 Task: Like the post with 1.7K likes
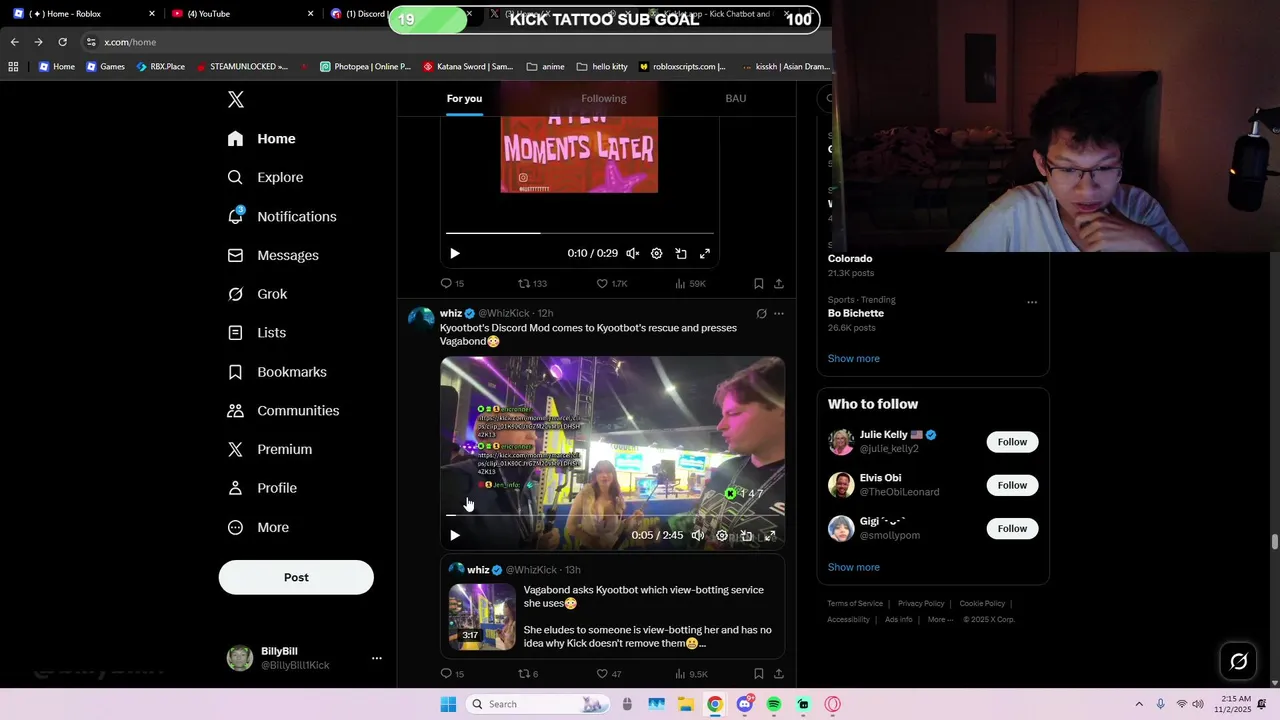pos(612,284)
